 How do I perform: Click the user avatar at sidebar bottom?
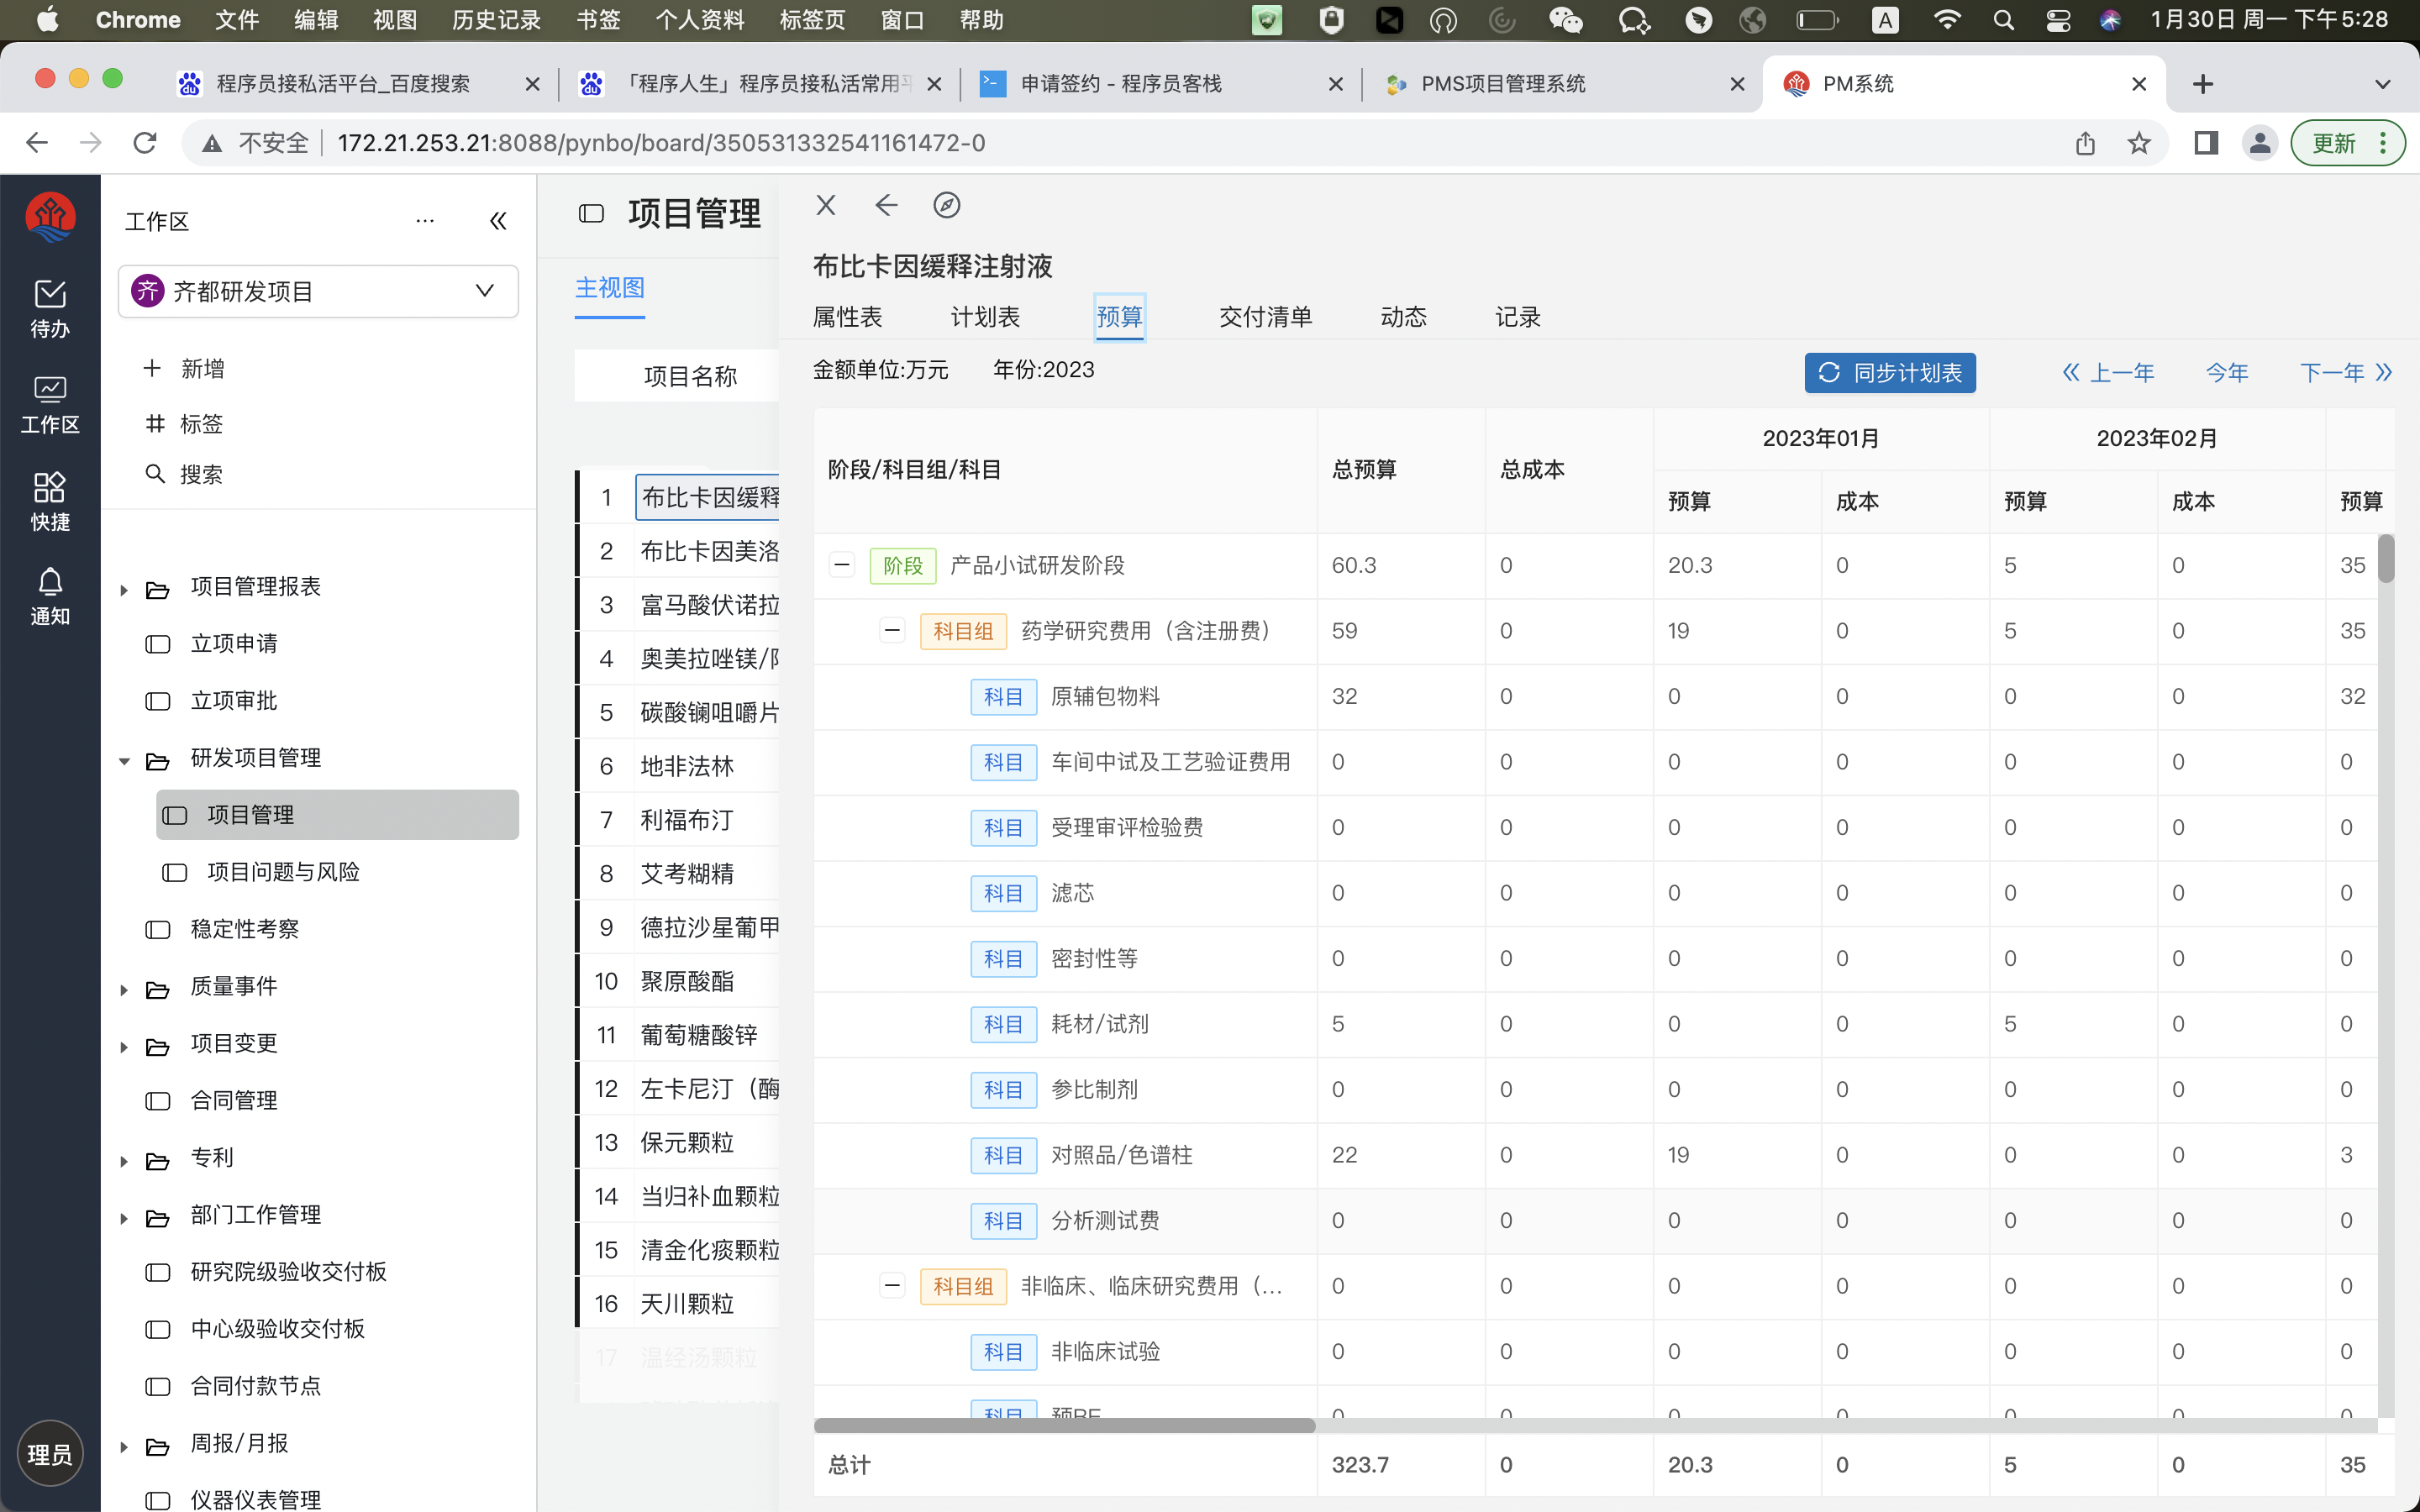50,1453
